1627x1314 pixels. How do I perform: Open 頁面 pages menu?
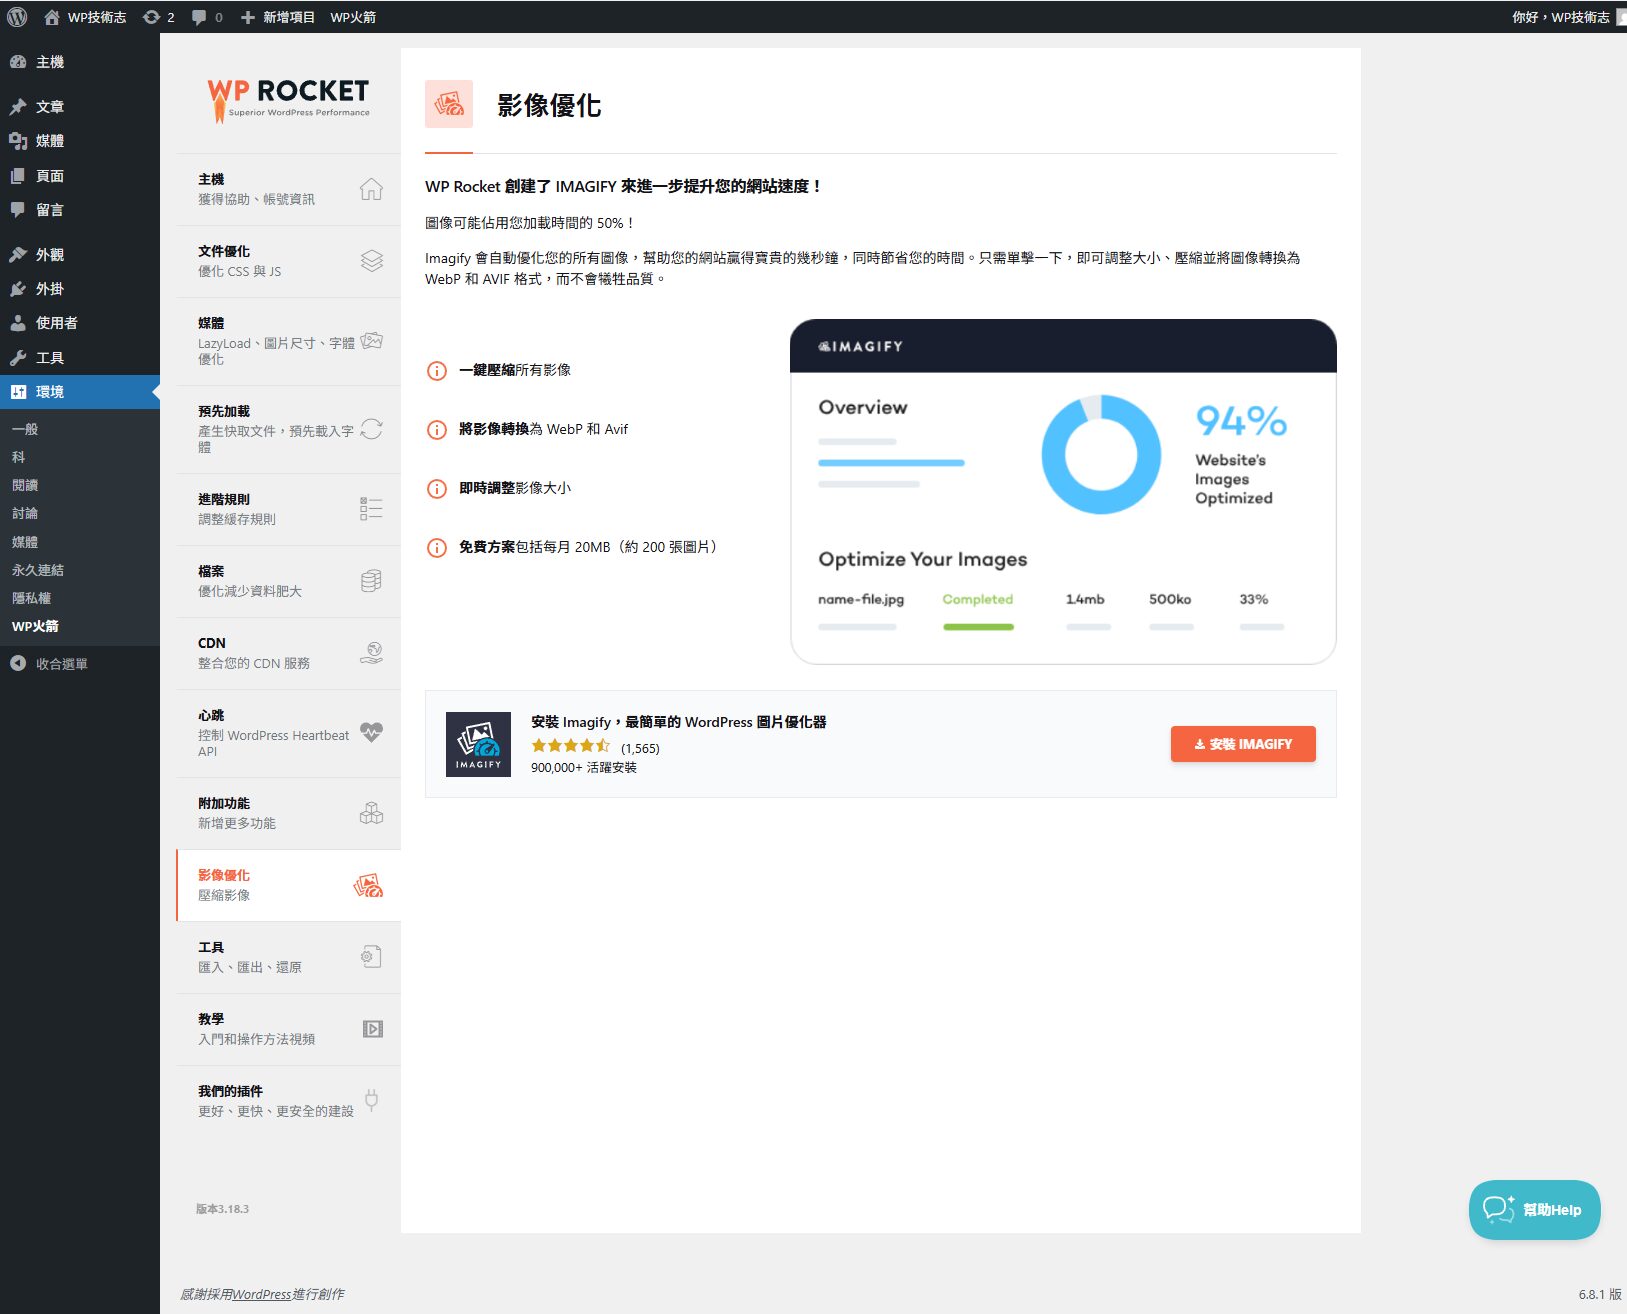click(x=80, y=176)
